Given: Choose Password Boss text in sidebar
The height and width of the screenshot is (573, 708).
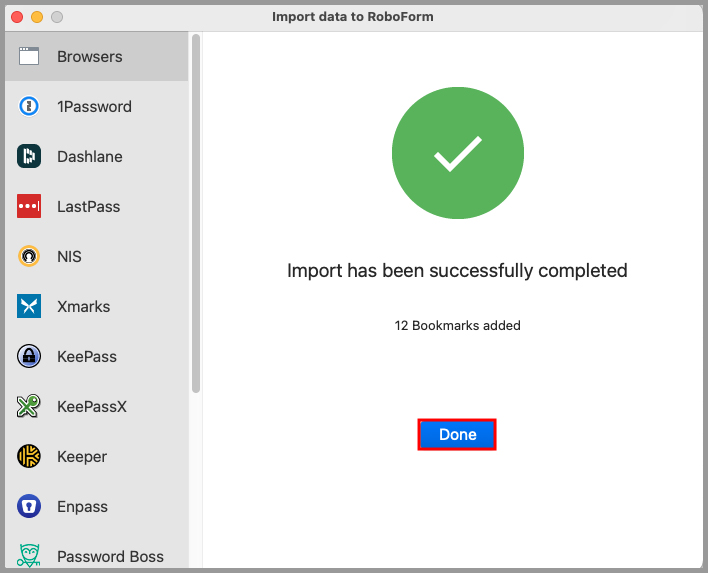Looking at the screenshot, I should (x=110, y=557).
